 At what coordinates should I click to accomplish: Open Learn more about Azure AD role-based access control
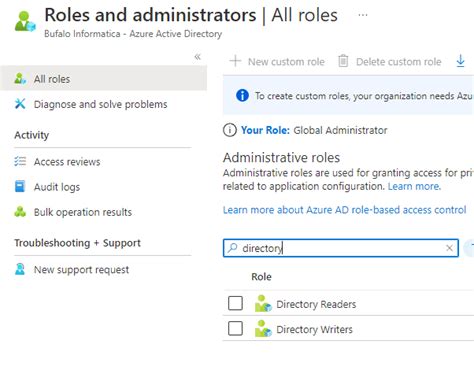344,210
